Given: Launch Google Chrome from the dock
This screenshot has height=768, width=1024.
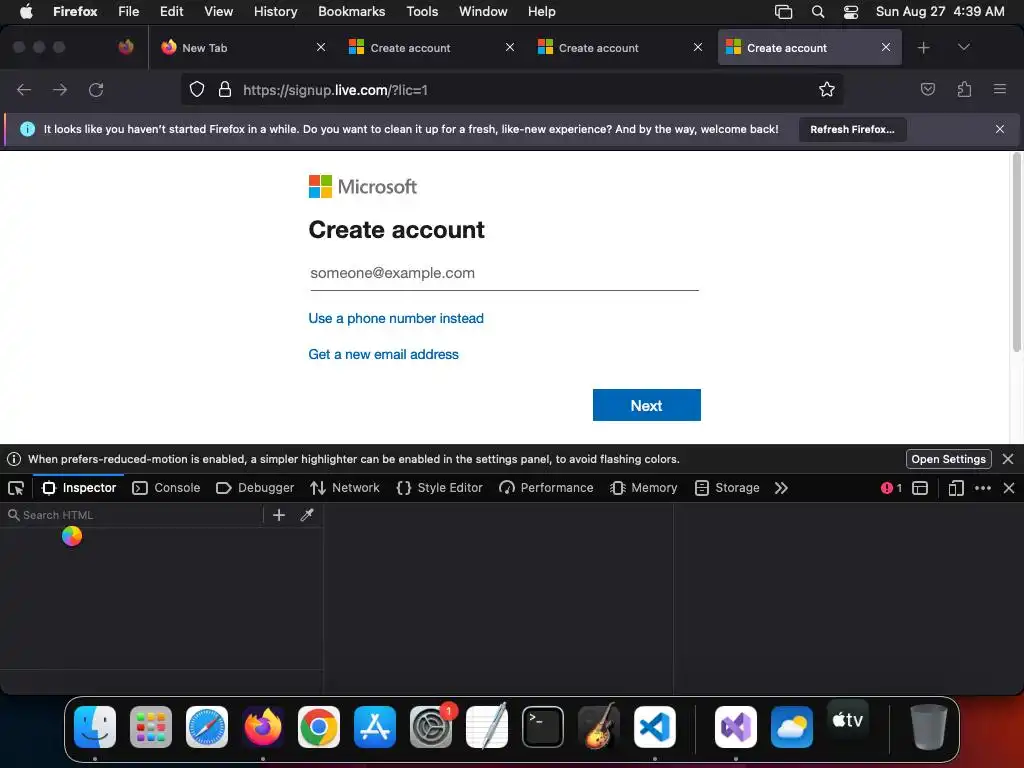Looking at the screenshot, I should tap(319, 726).
